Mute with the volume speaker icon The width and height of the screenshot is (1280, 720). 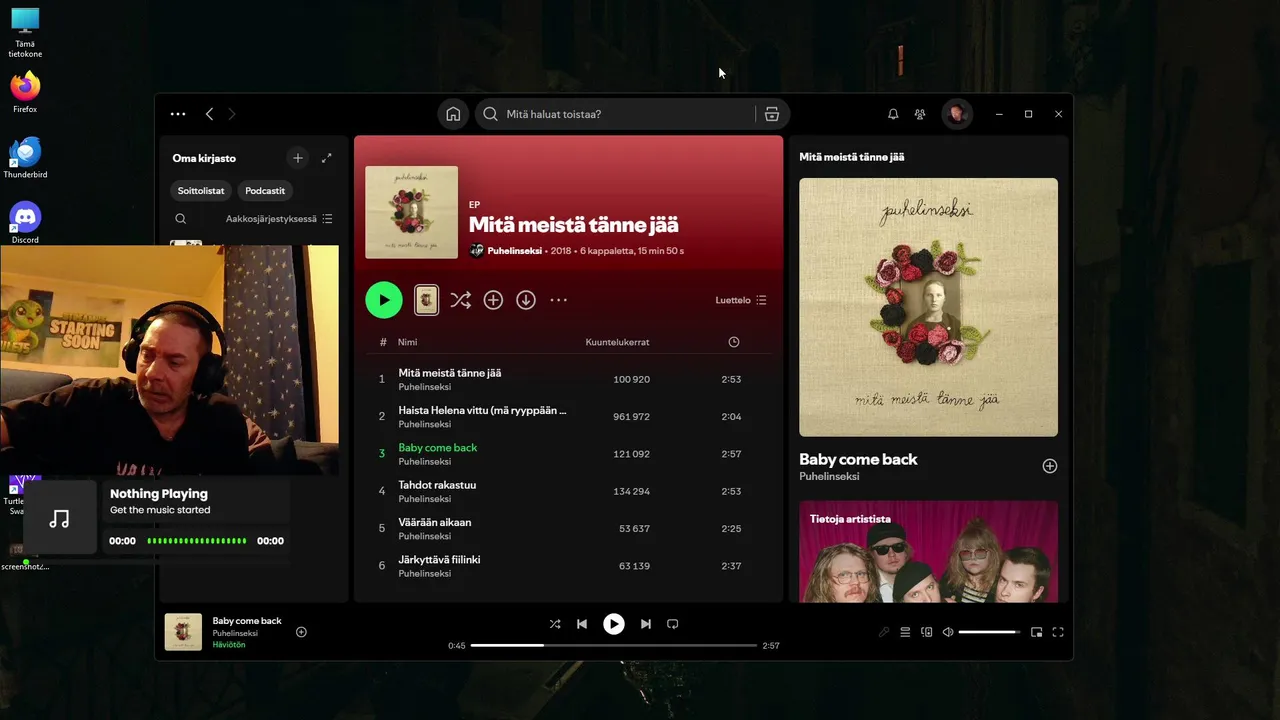948,632
